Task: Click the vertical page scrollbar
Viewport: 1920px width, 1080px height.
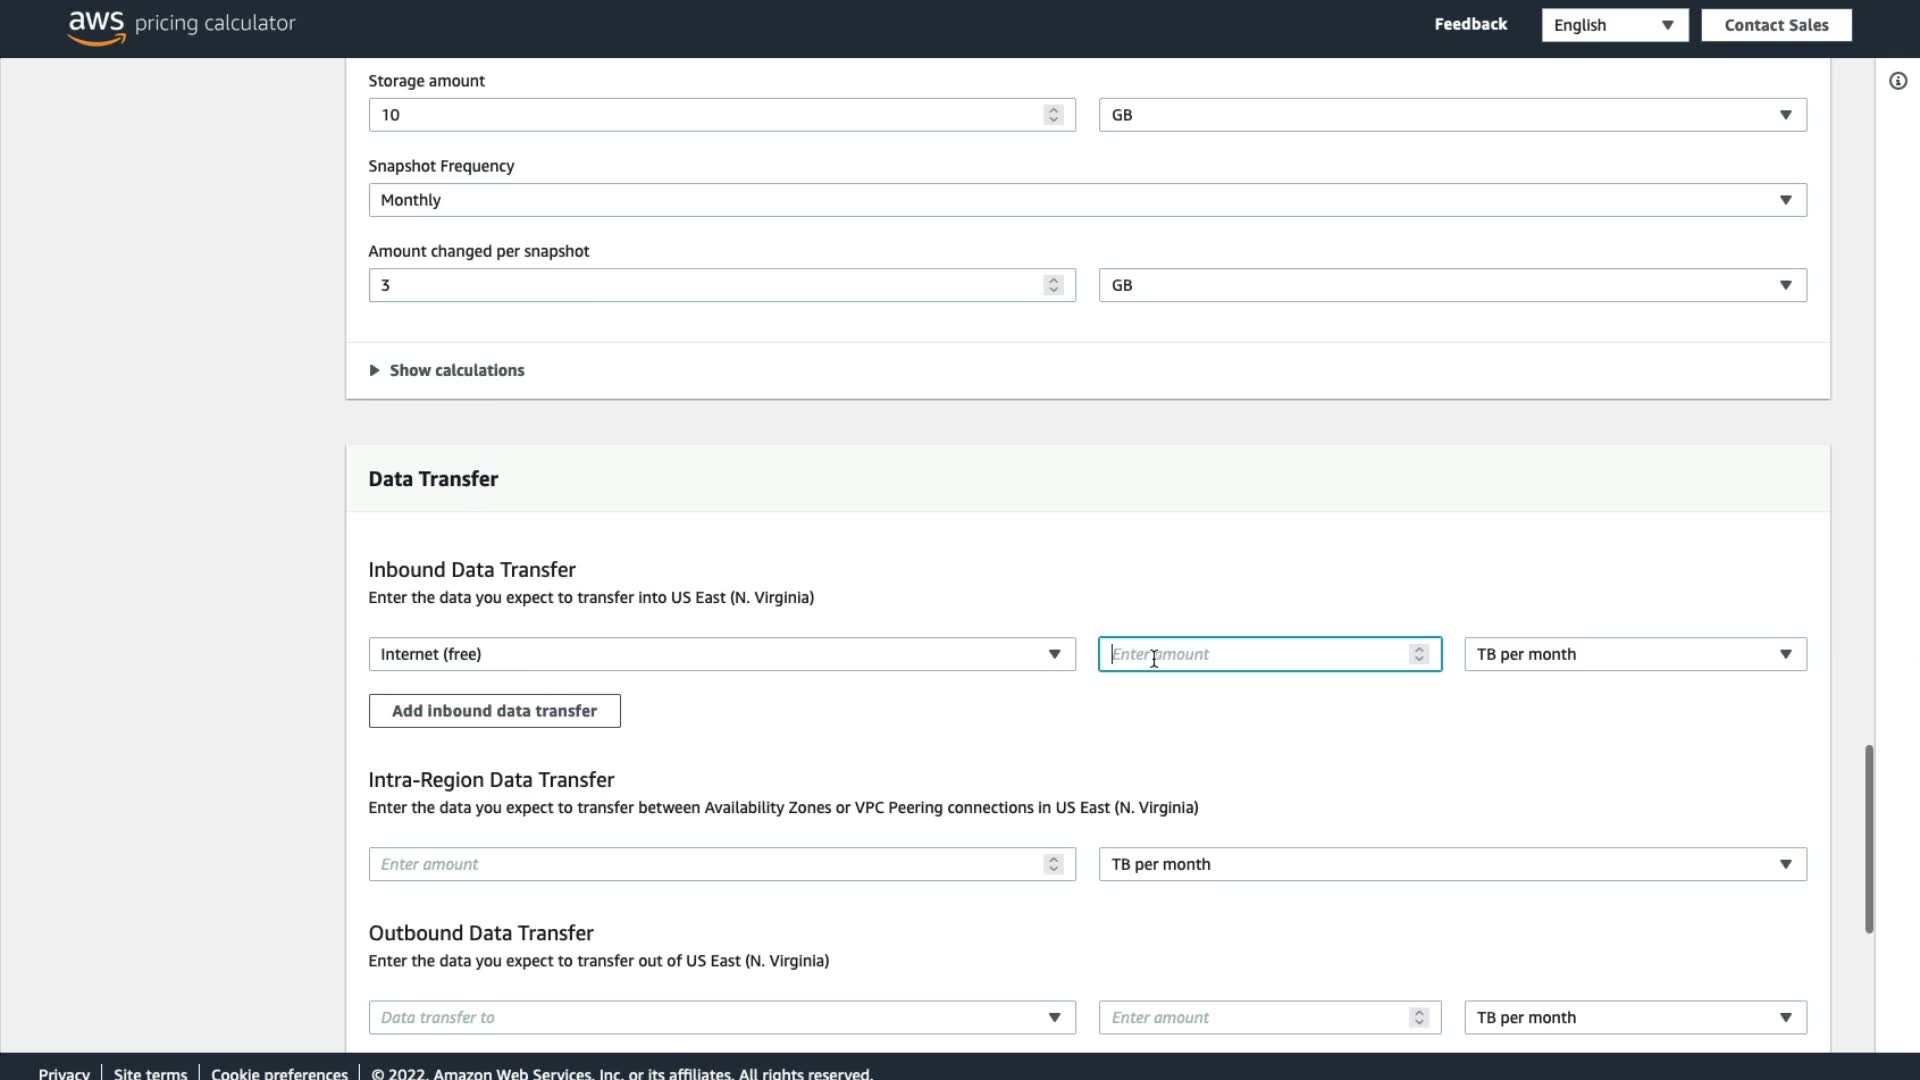Action: point(1868,838)
